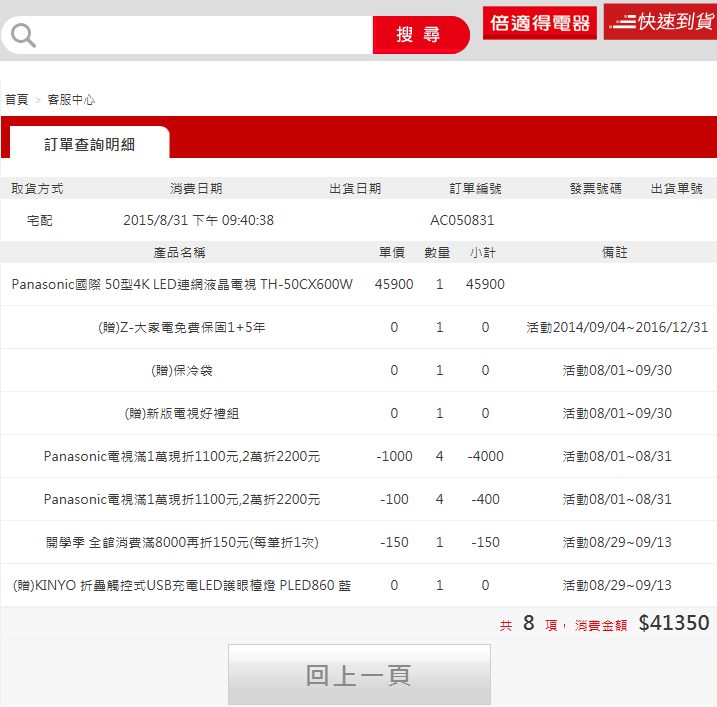Open the 快速到貨 fast delivery banner

[660, 21]
